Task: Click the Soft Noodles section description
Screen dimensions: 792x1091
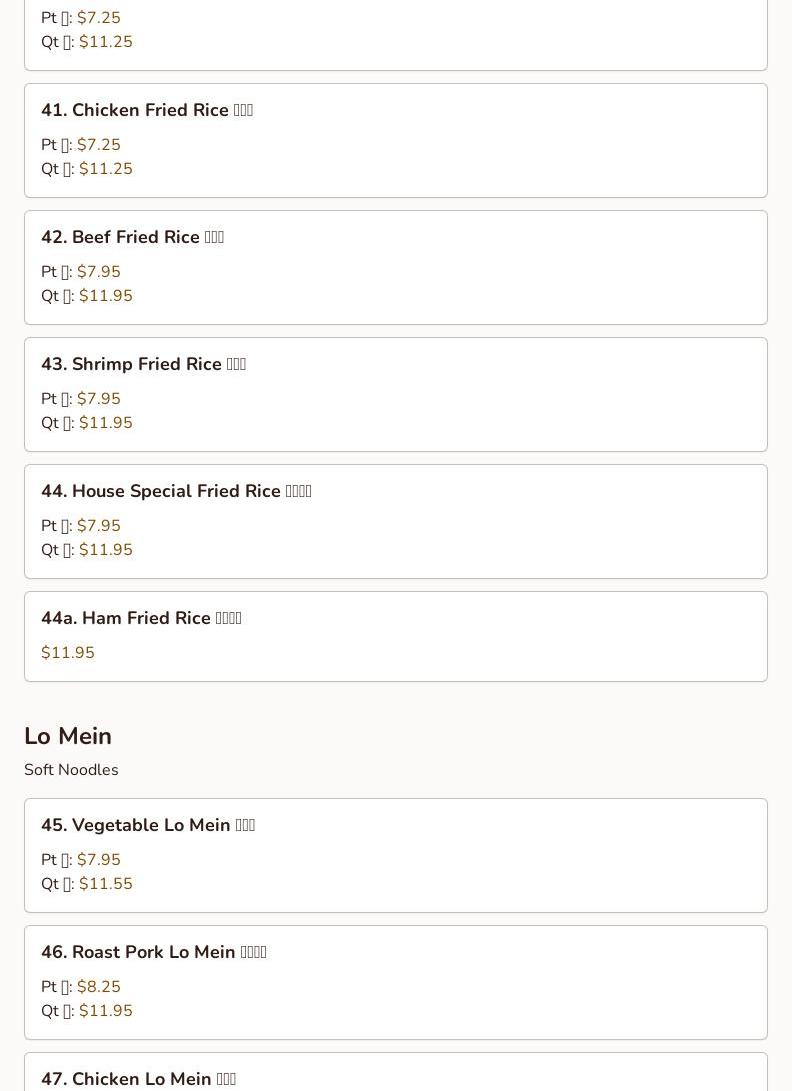Action: pyautogui.click(x=71, y=770)
